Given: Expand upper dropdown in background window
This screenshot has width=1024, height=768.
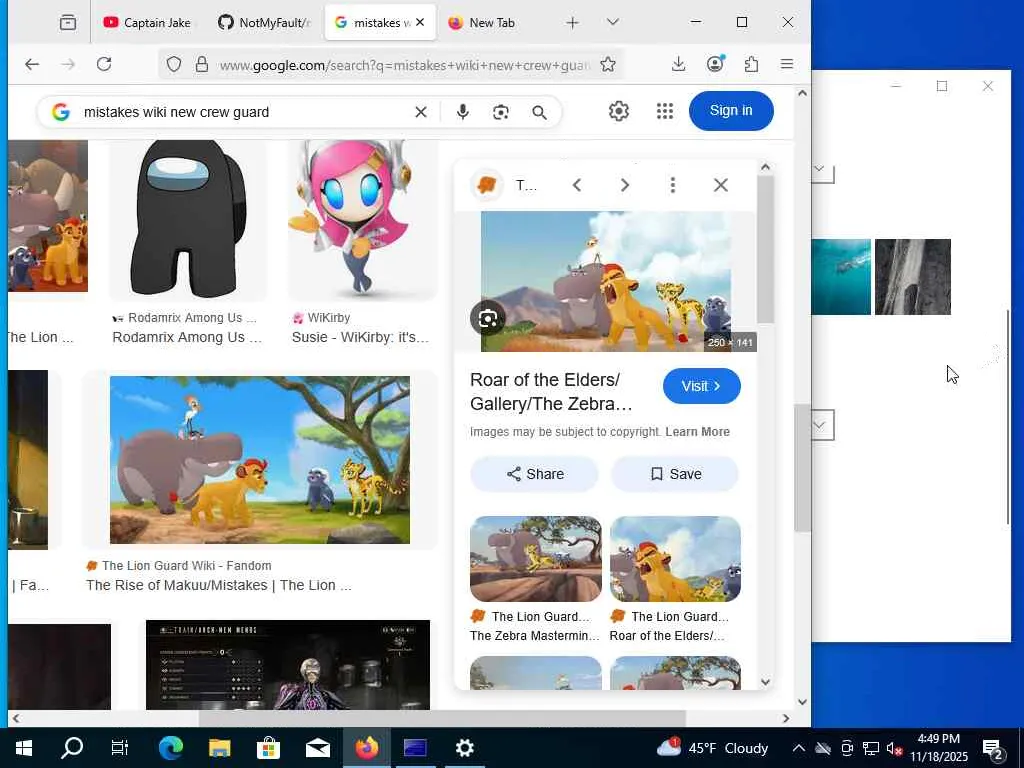Looking at the screenshot, I should 822,171.
